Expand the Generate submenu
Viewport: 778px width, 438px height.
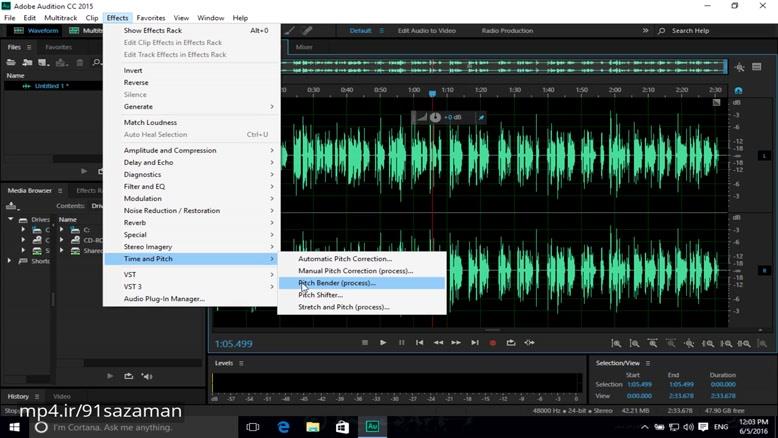click(x=192, y=107)
